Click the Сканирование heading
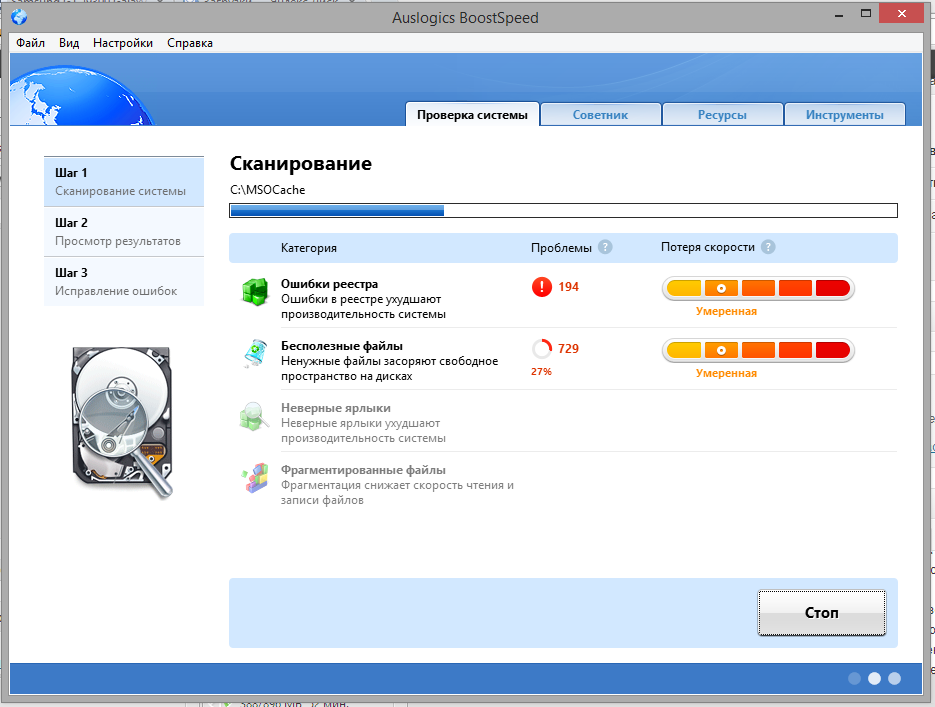The width and height of the screenshot is (935, 707). (301, 163)
